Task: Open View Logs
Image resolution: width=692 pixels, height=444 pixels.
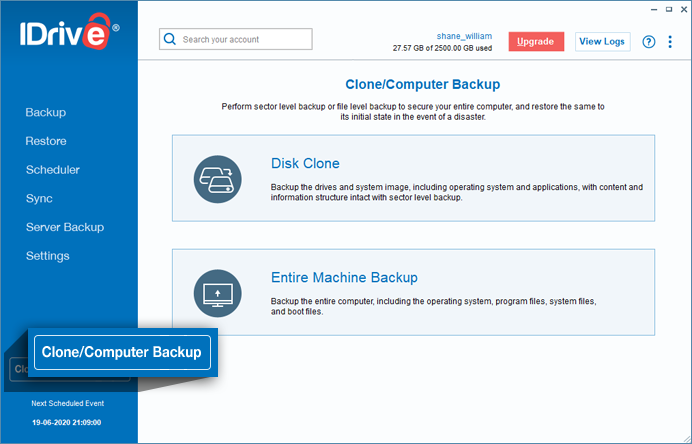Action: coord(602,41)
